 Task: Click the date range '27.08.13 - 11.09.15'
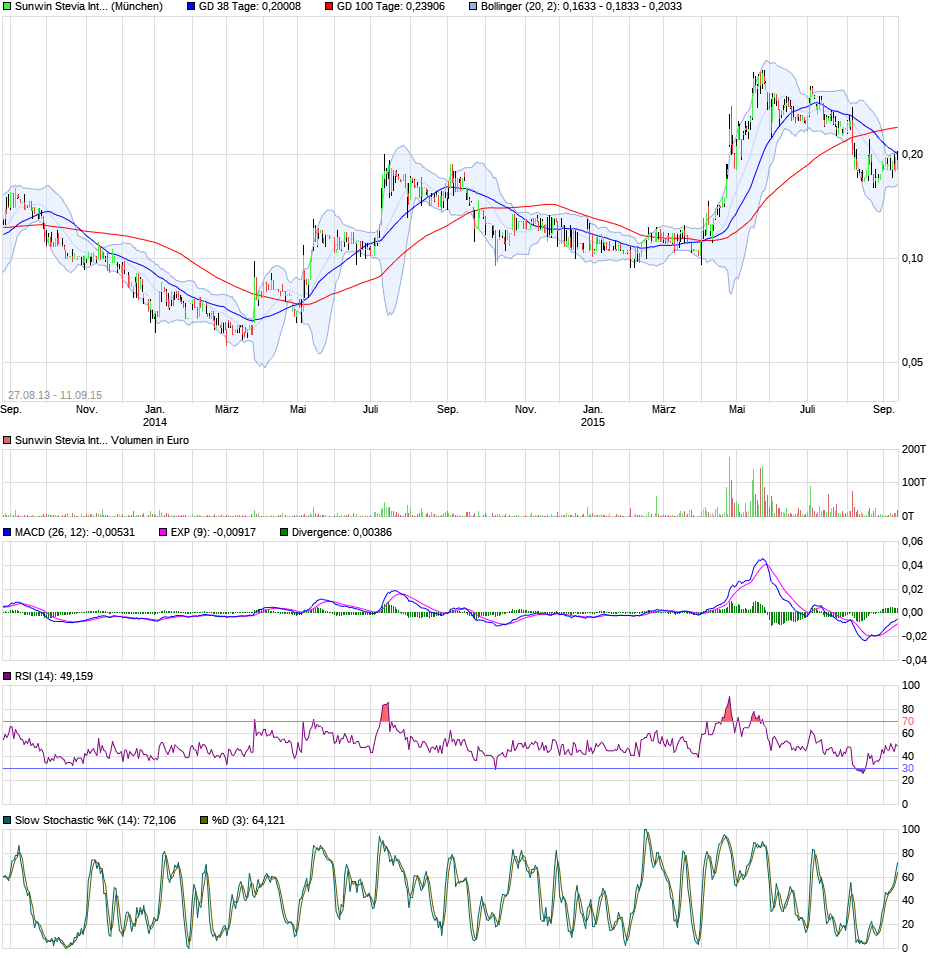(55, 395)
